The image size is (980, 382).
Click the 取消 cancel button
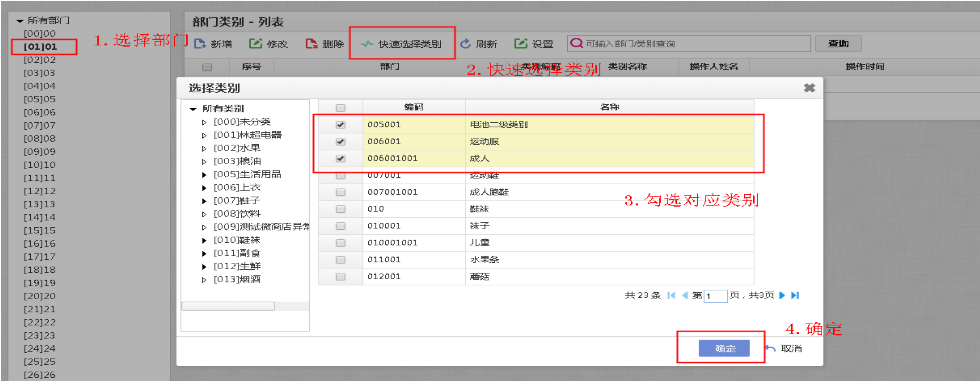[x=785, y=349]
